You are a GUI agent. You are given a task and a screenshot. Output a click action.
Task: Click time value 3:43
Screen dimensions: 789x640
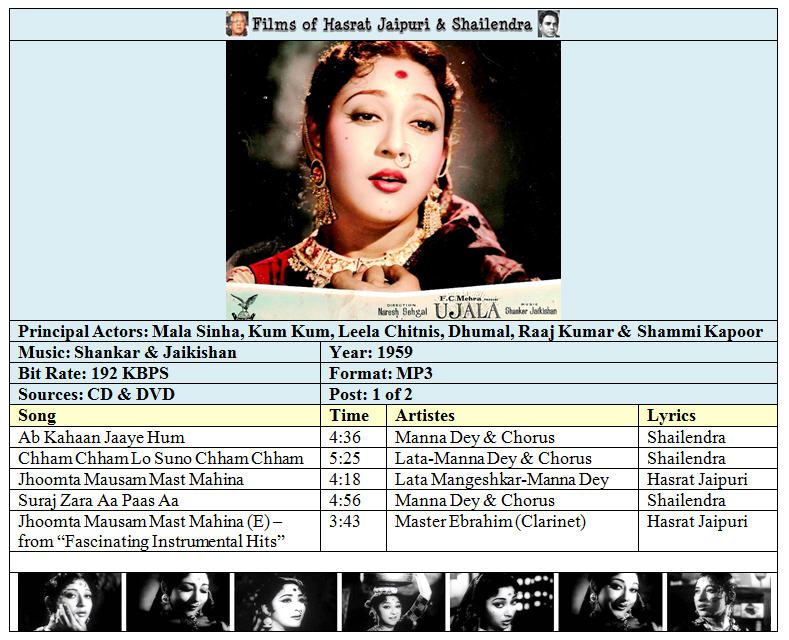coord(345,521)
